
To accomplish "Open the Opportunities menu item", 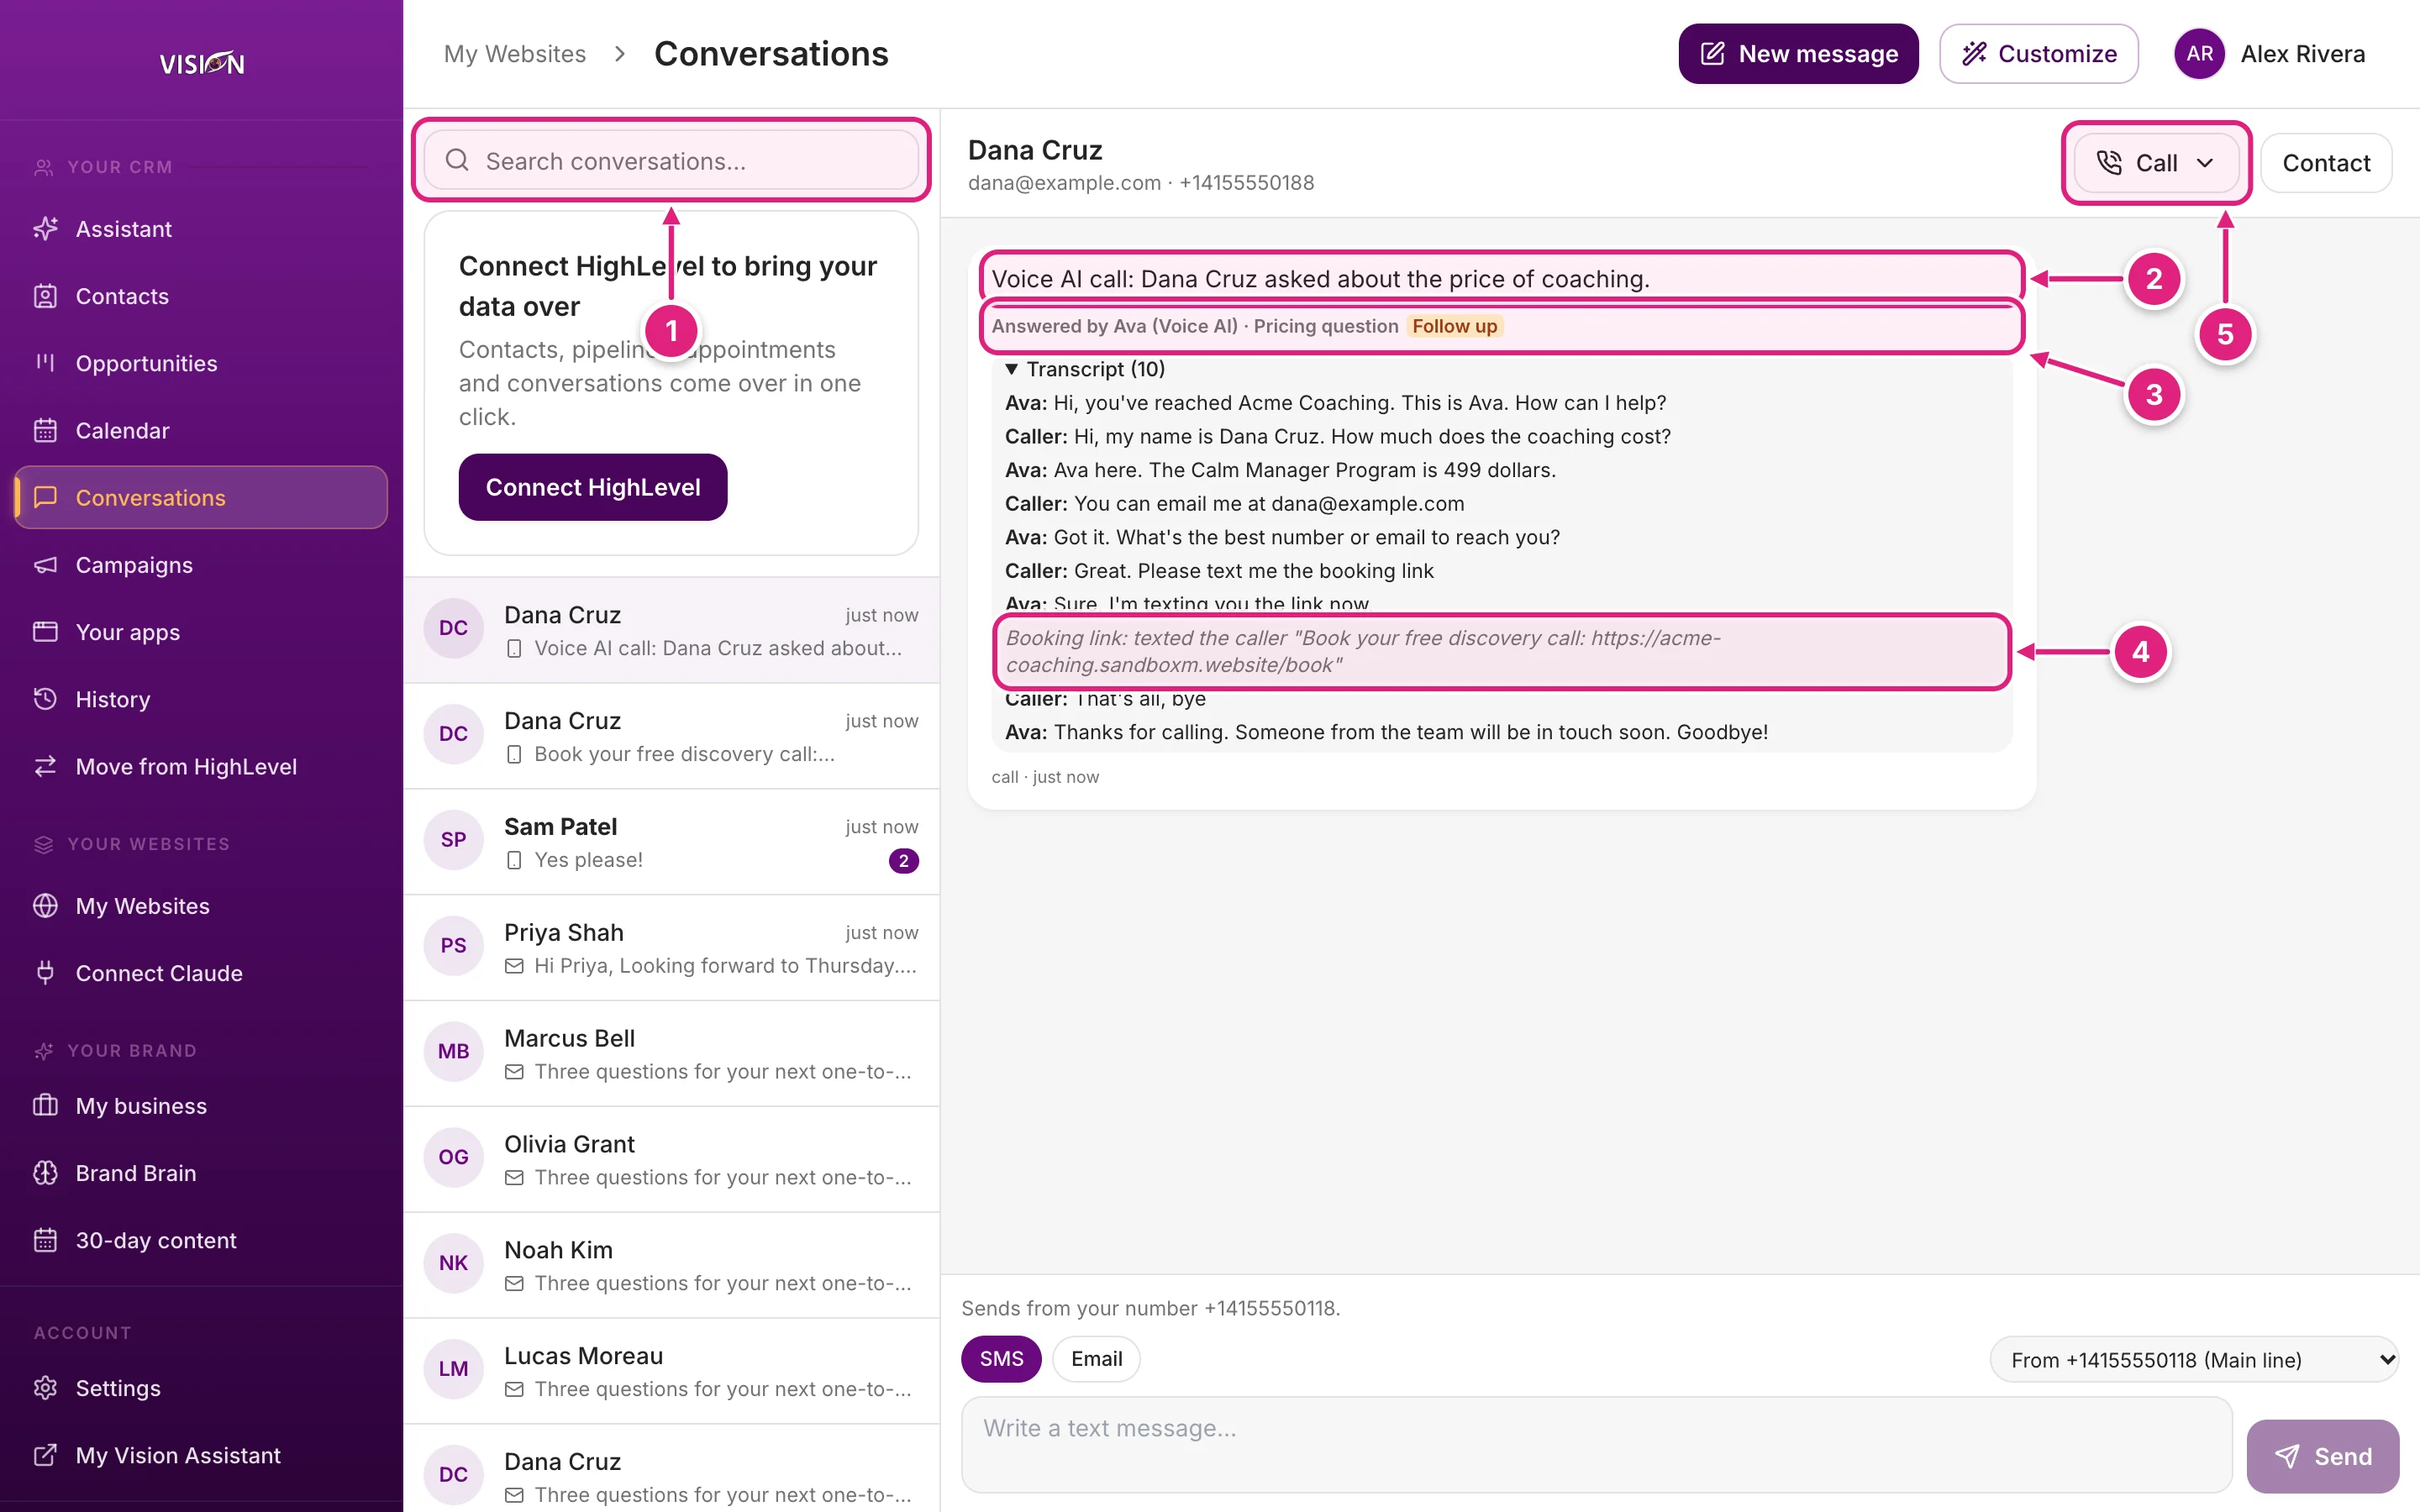I will pyautogui.click(x=201, y=363).
